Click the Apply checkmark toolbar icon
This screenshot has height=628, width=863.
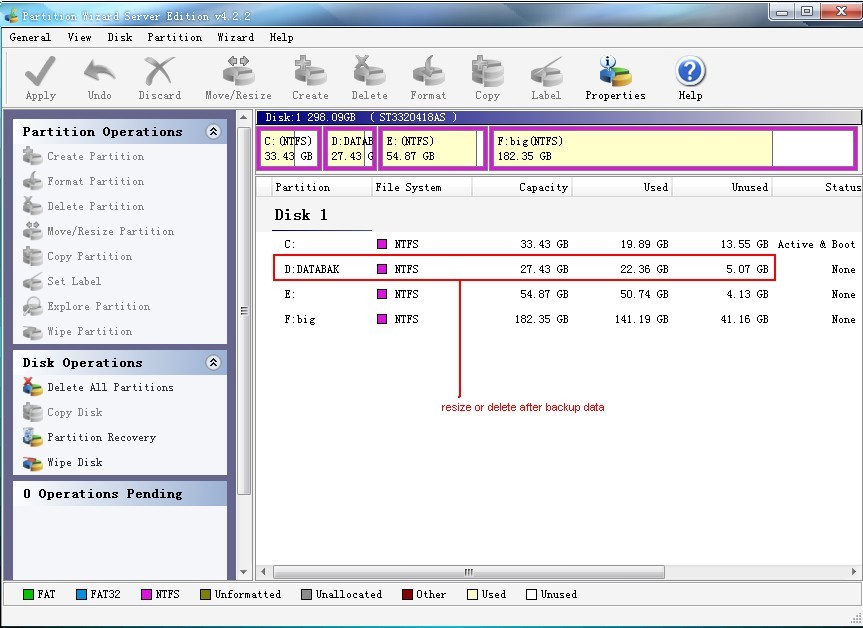(x=40, y=71)
